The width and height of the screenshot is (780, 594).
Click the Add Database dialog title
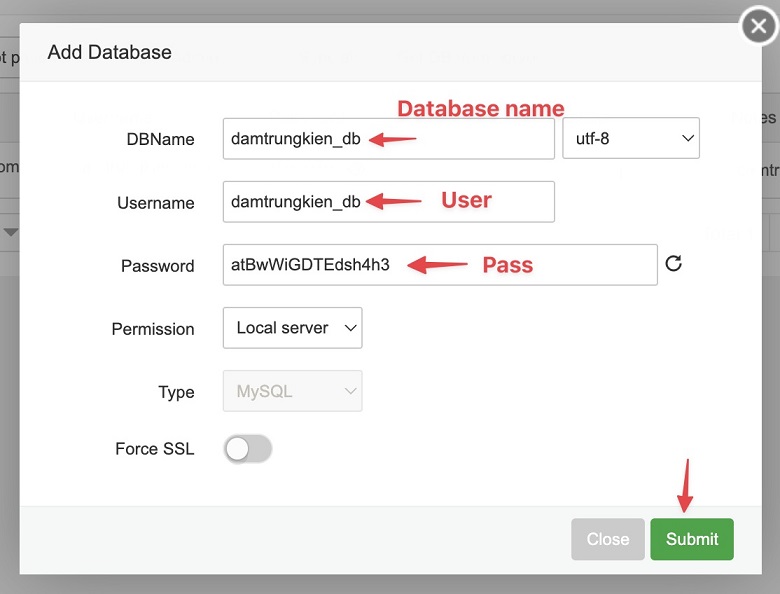110,53
